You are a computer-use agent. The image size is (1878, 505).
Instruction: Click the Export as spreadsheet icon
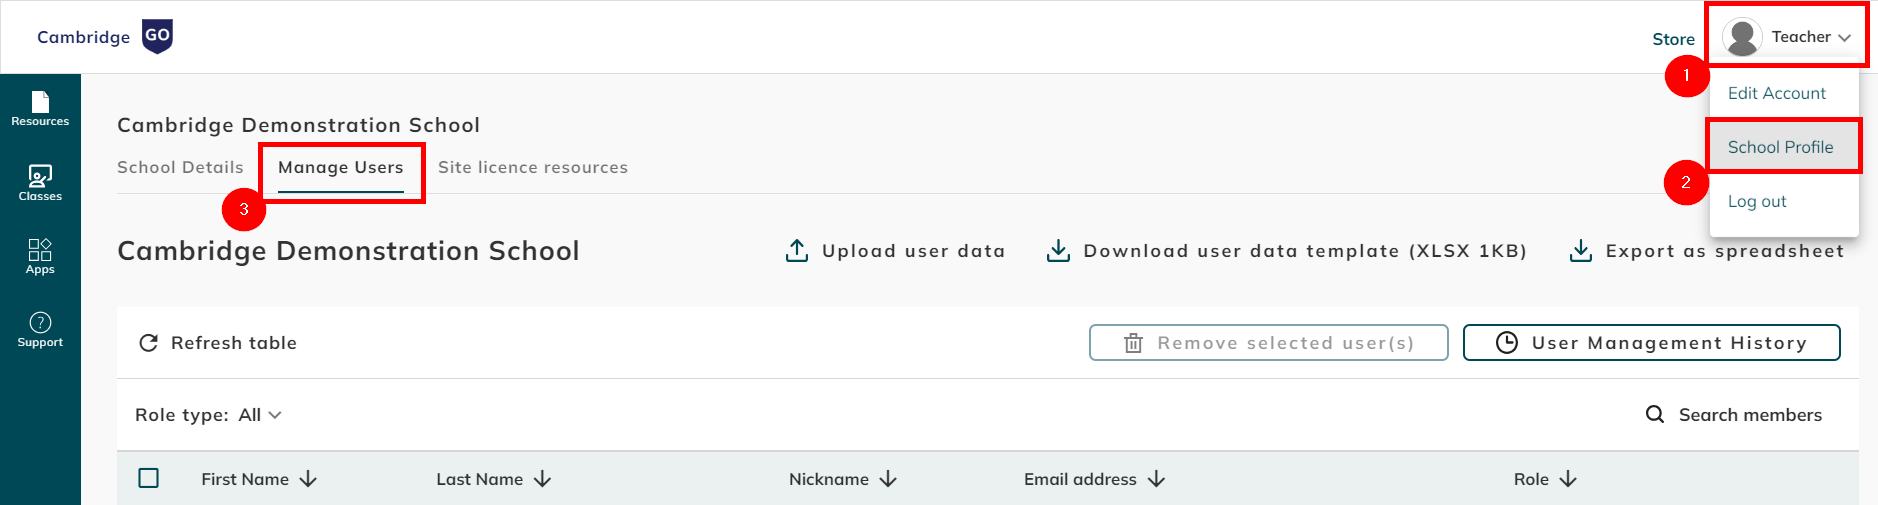1581,250
